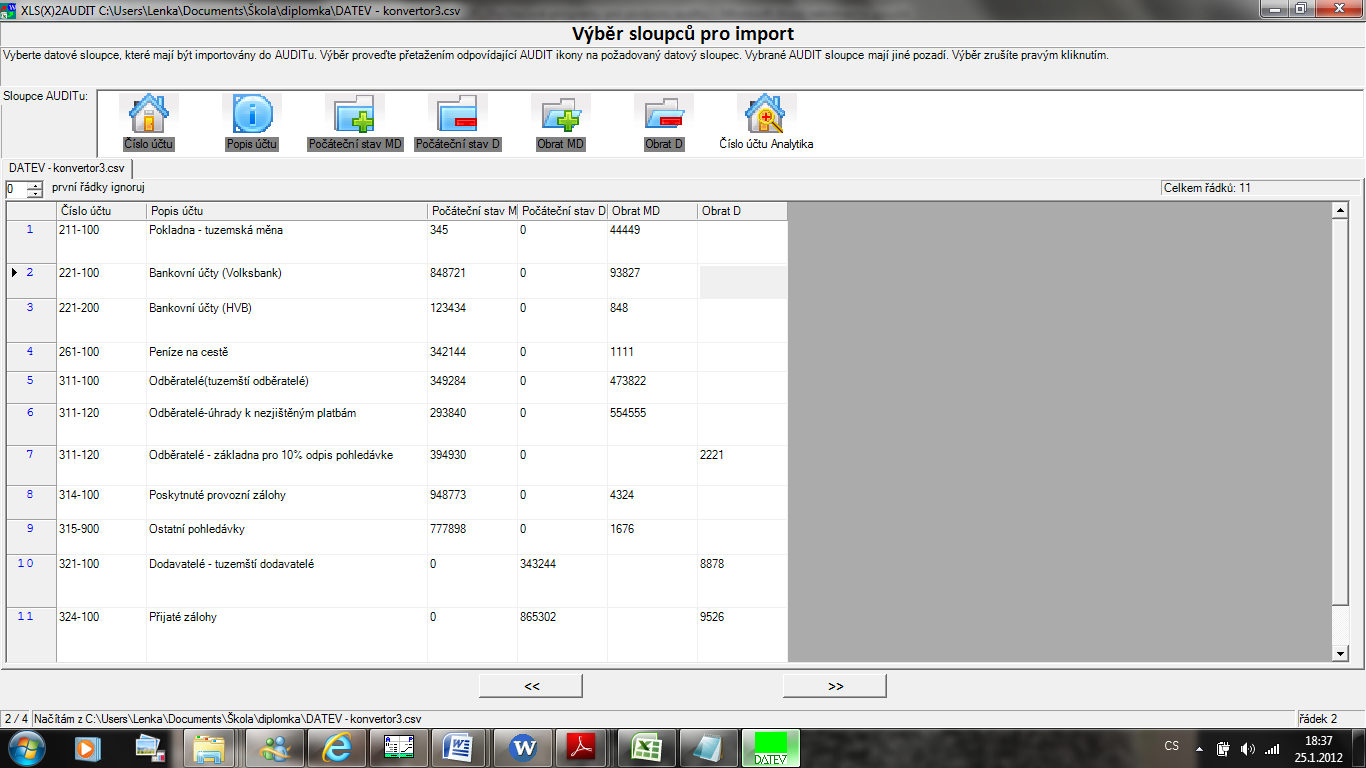This screenshot has width=1366, height=768.
Task: Select row header number 11
Action: click(x=31, y=635)
